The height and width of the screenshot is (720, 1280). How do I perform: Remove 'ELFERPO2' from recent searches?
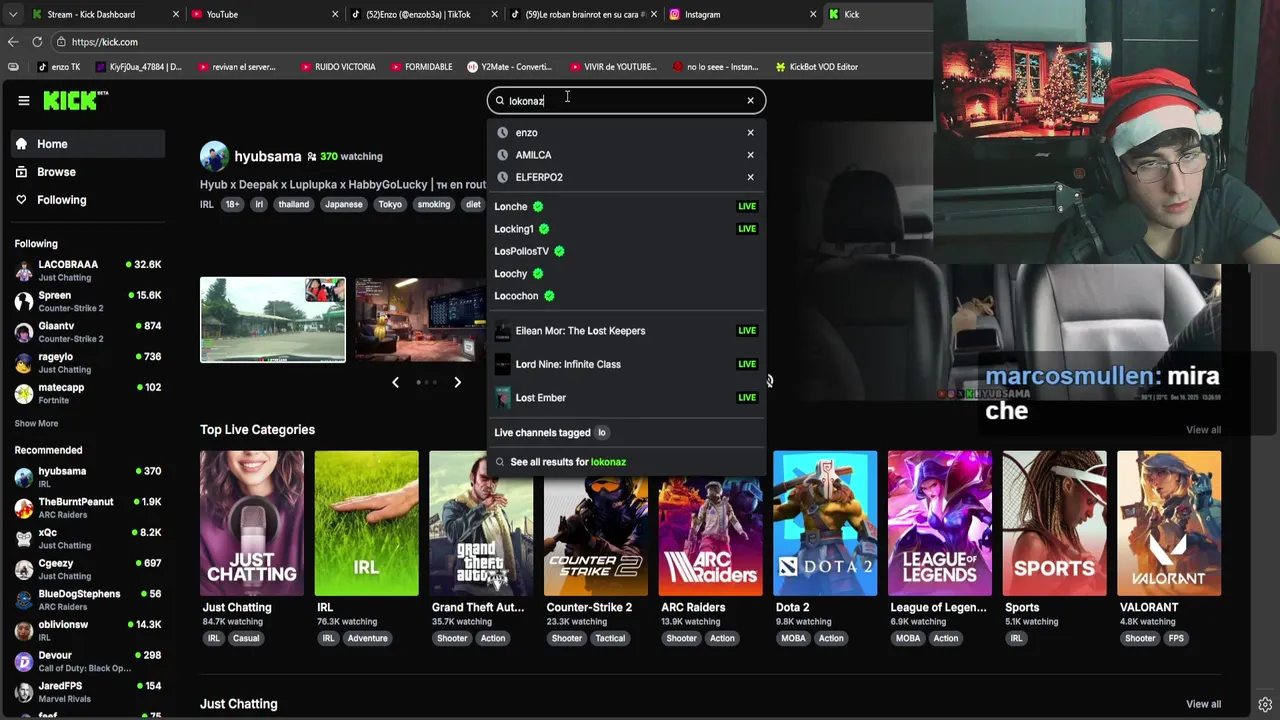pyautogui.click(x=750, y=177)
